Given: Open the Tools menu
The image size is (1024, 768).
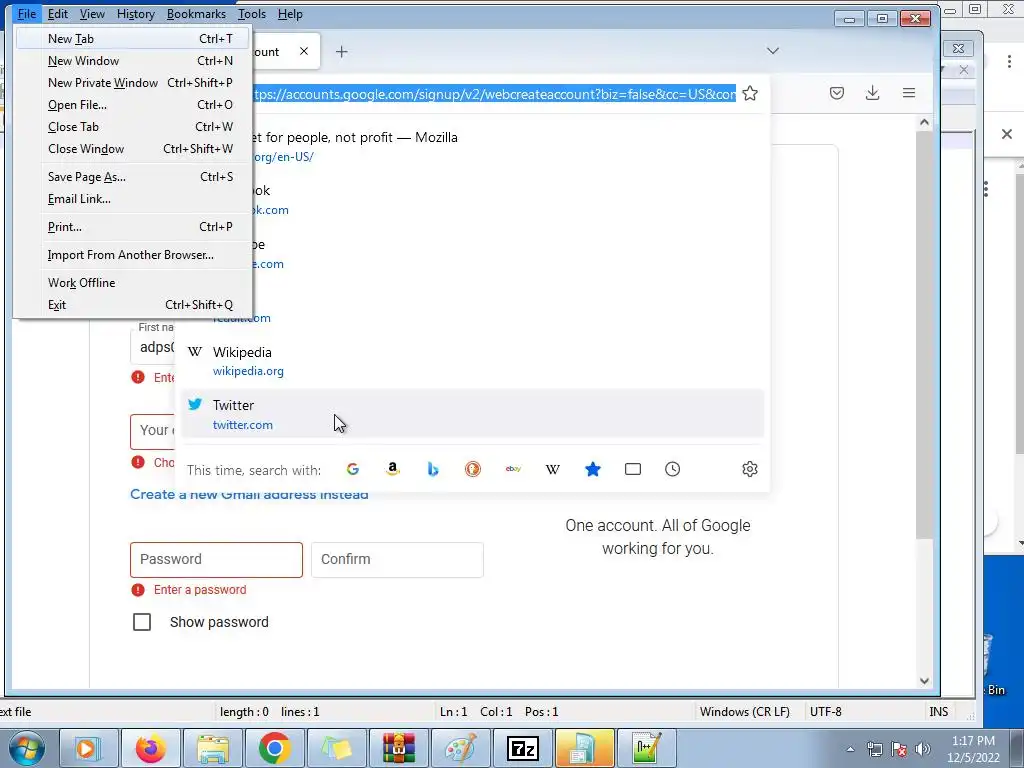Looking at the screenshot, I should 251,14.
